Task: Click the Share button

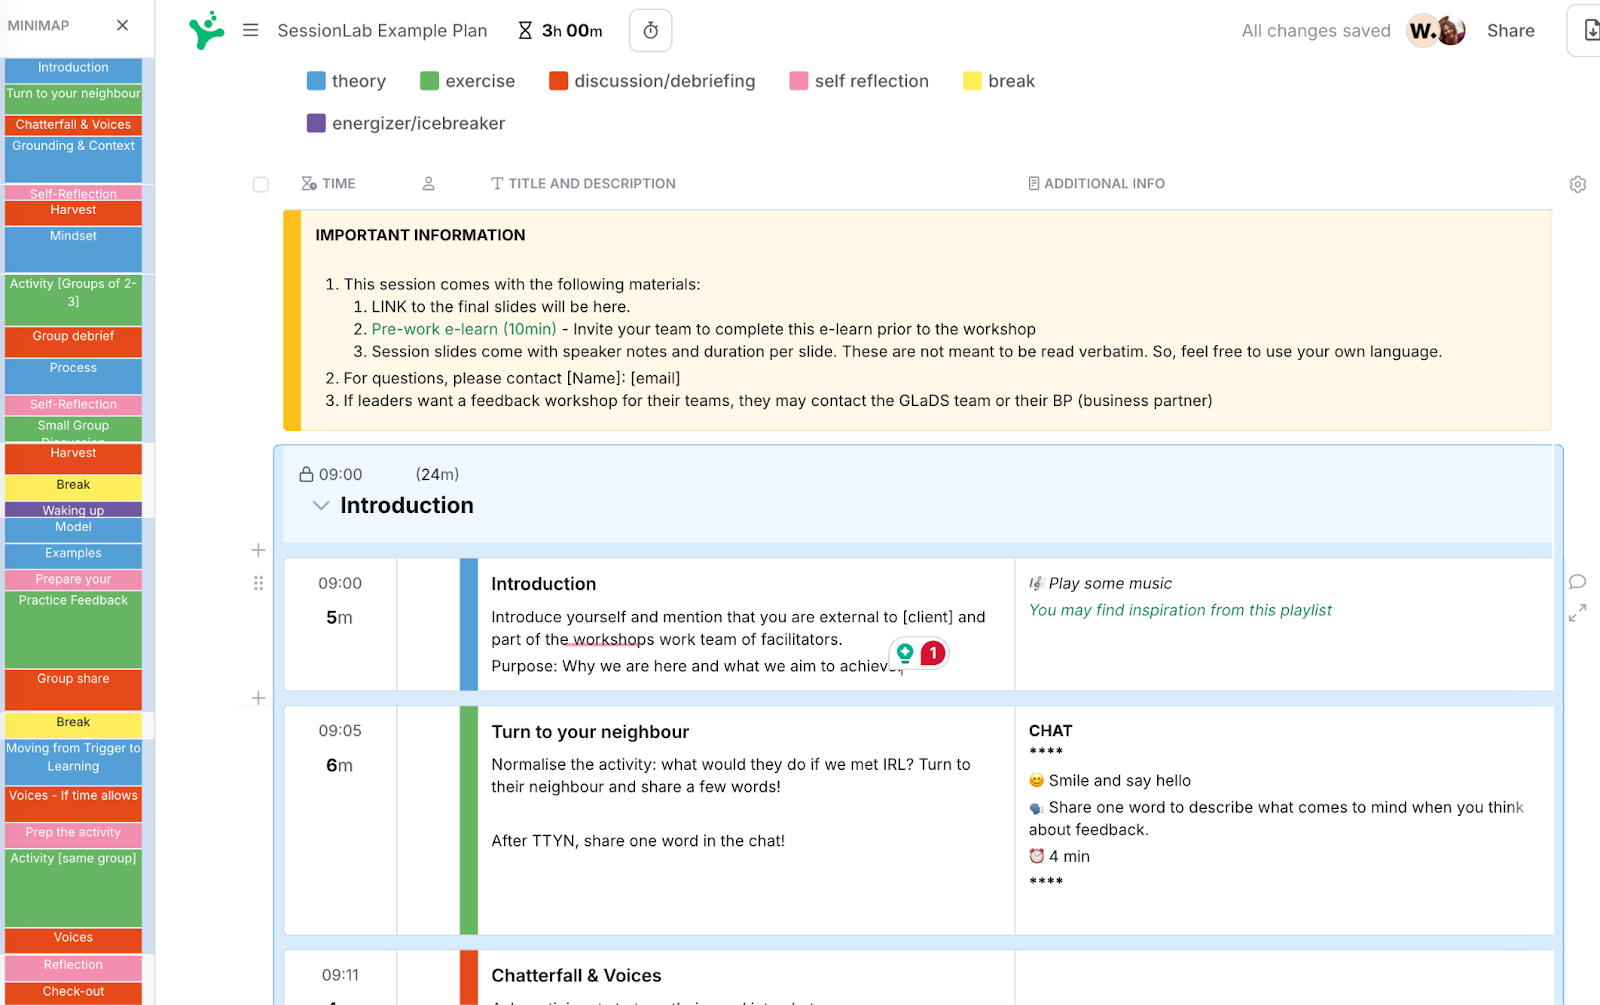Action: click(x=1510, y=30)
